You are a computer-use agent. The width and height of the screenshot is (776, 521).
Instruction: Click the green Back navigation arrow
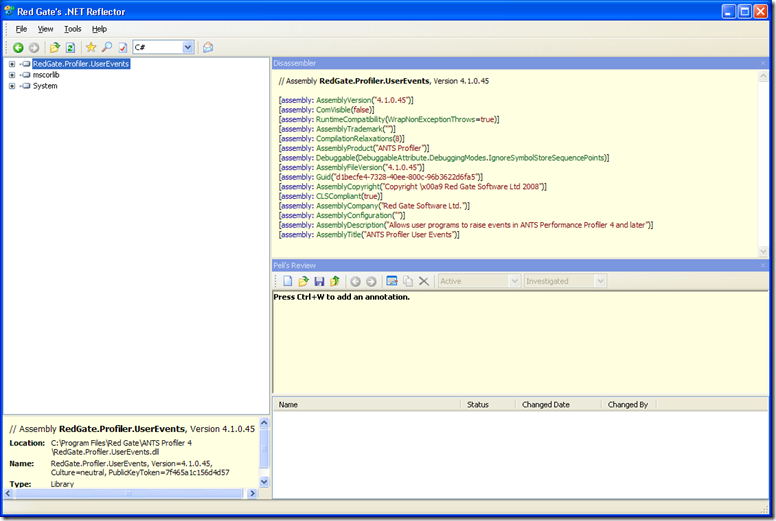coord(18,47)
